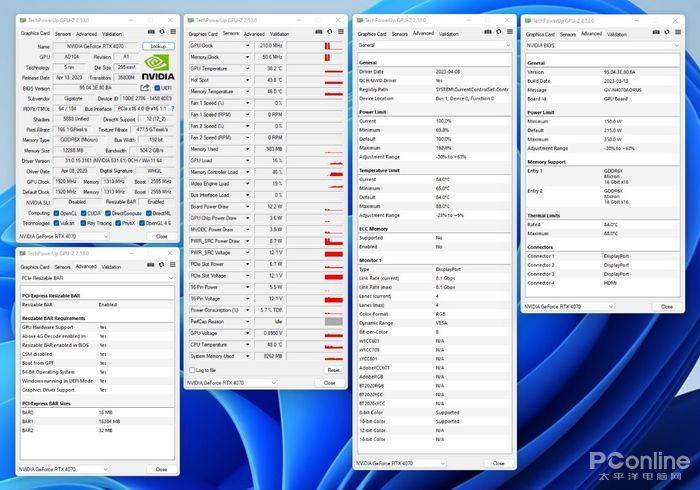Toggle the DirectML checkbox
This screenshot has height=490, width=700.
click(x=149, y=213)
